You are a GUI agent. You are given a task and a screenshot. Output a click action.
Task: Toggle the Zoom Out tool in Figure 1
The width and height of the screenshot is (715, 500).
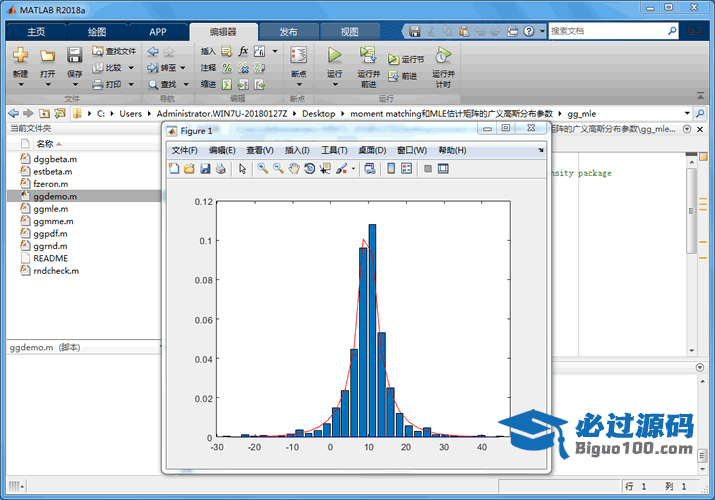coord(278,169)
